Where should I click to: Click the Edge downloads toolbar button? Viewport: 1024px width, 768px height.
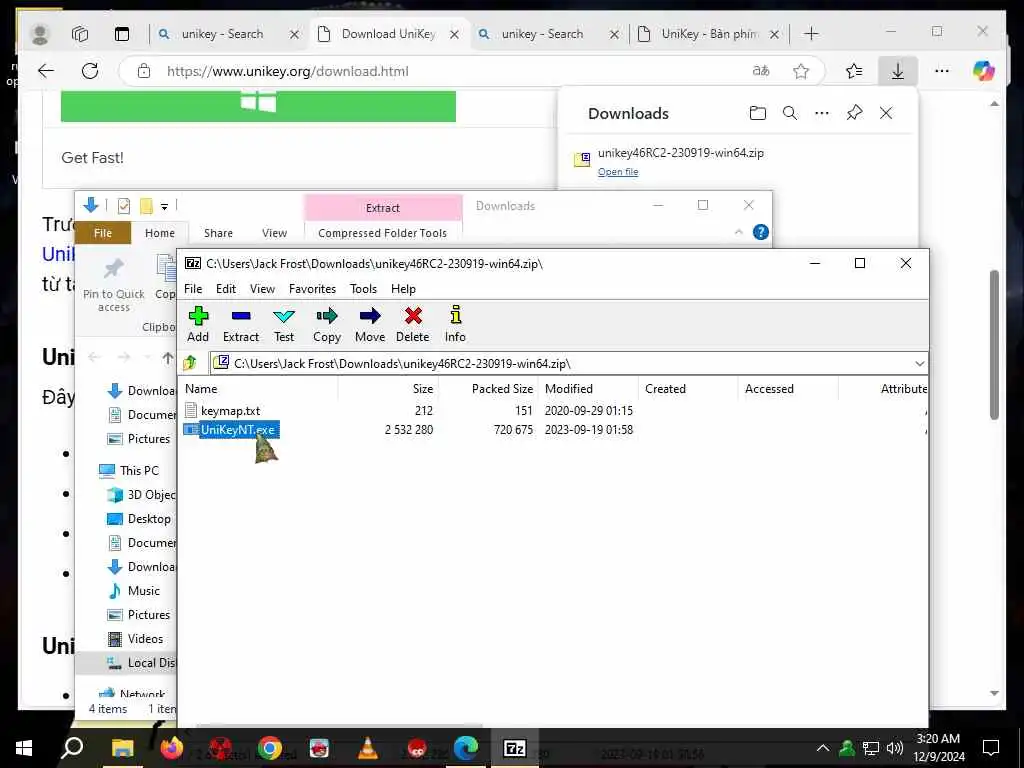coord(897,71)
